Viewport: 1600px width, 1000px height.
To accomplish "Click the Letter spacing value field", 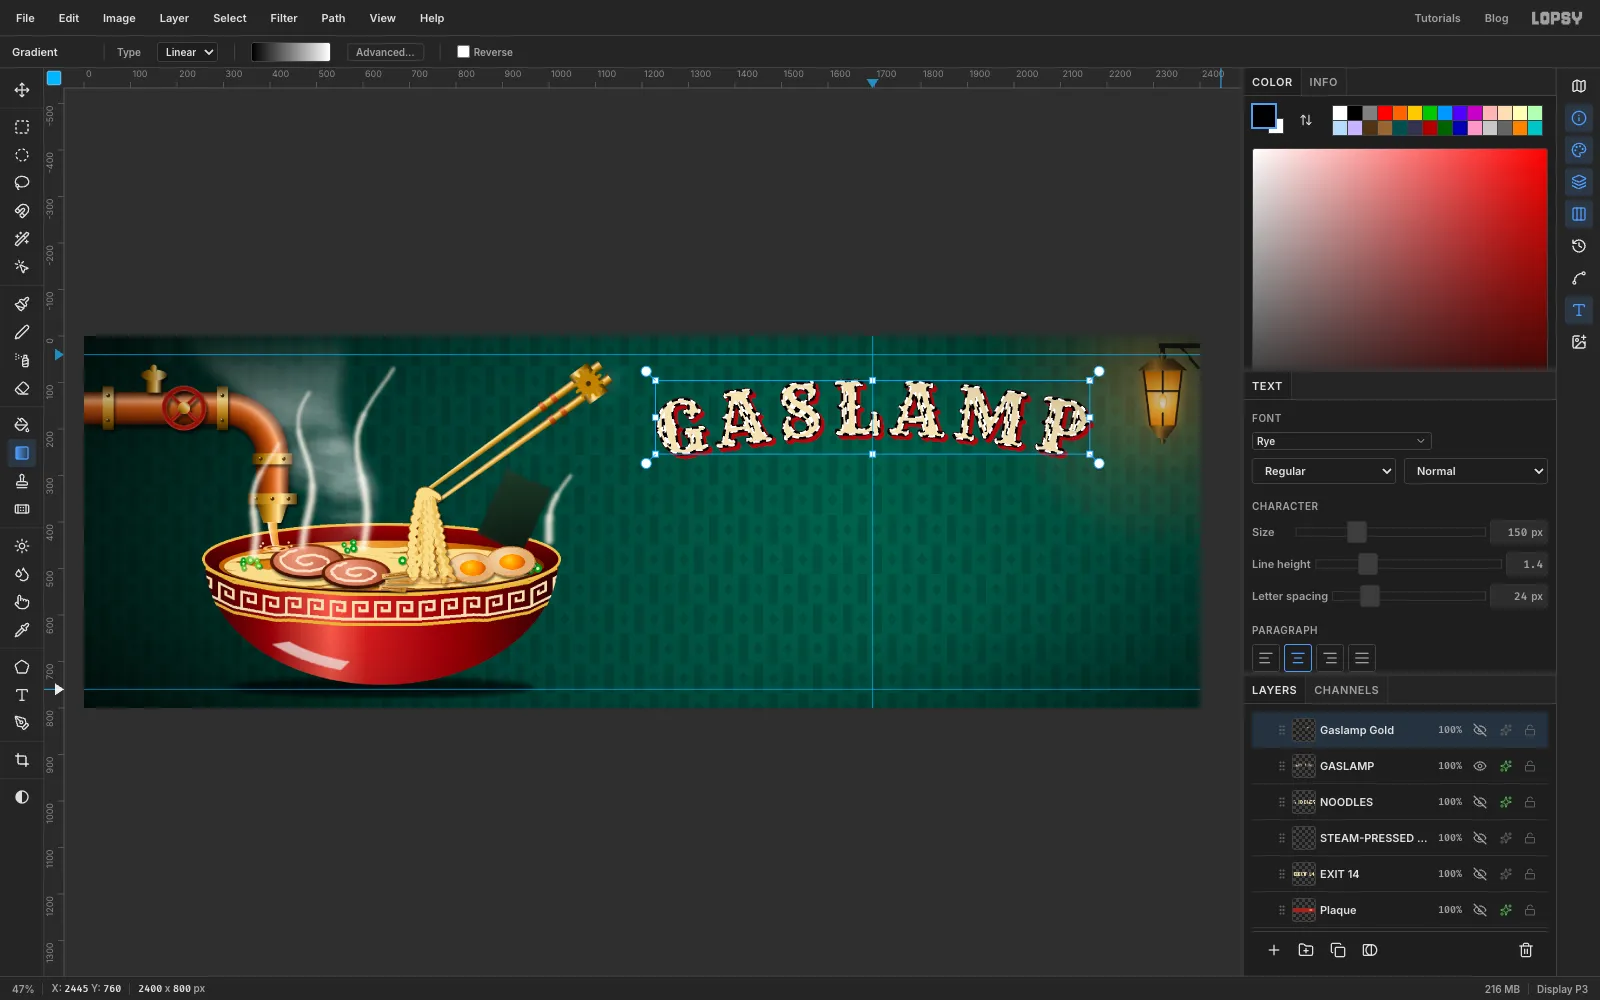I will click(1518, 596).
